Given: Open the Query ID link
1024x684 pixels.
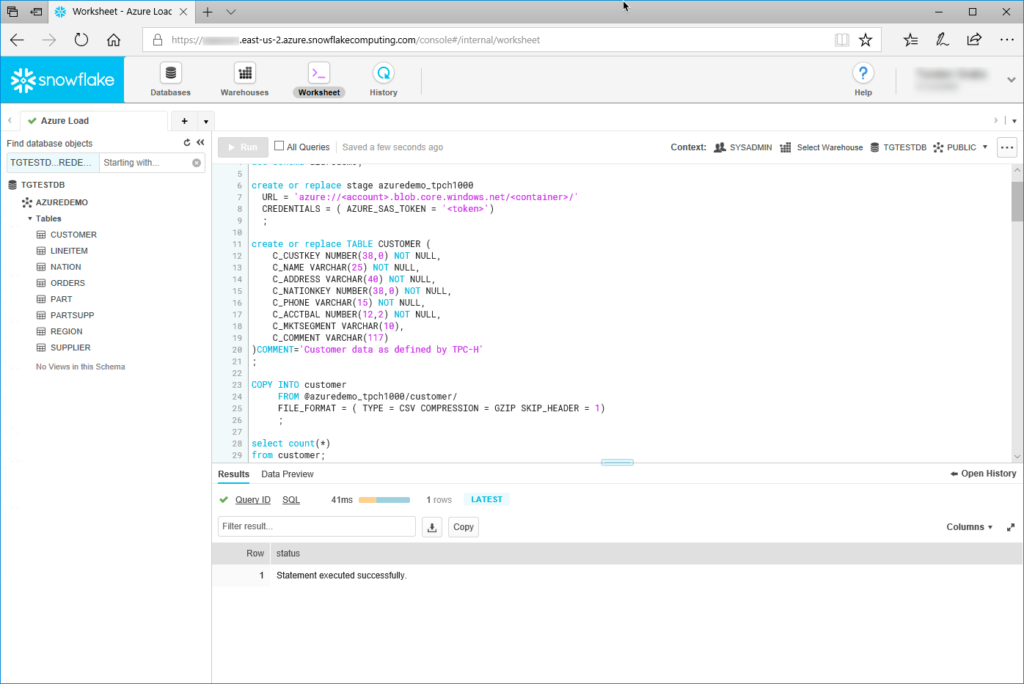Looking at the screenshot, I should tap(252, 499).
